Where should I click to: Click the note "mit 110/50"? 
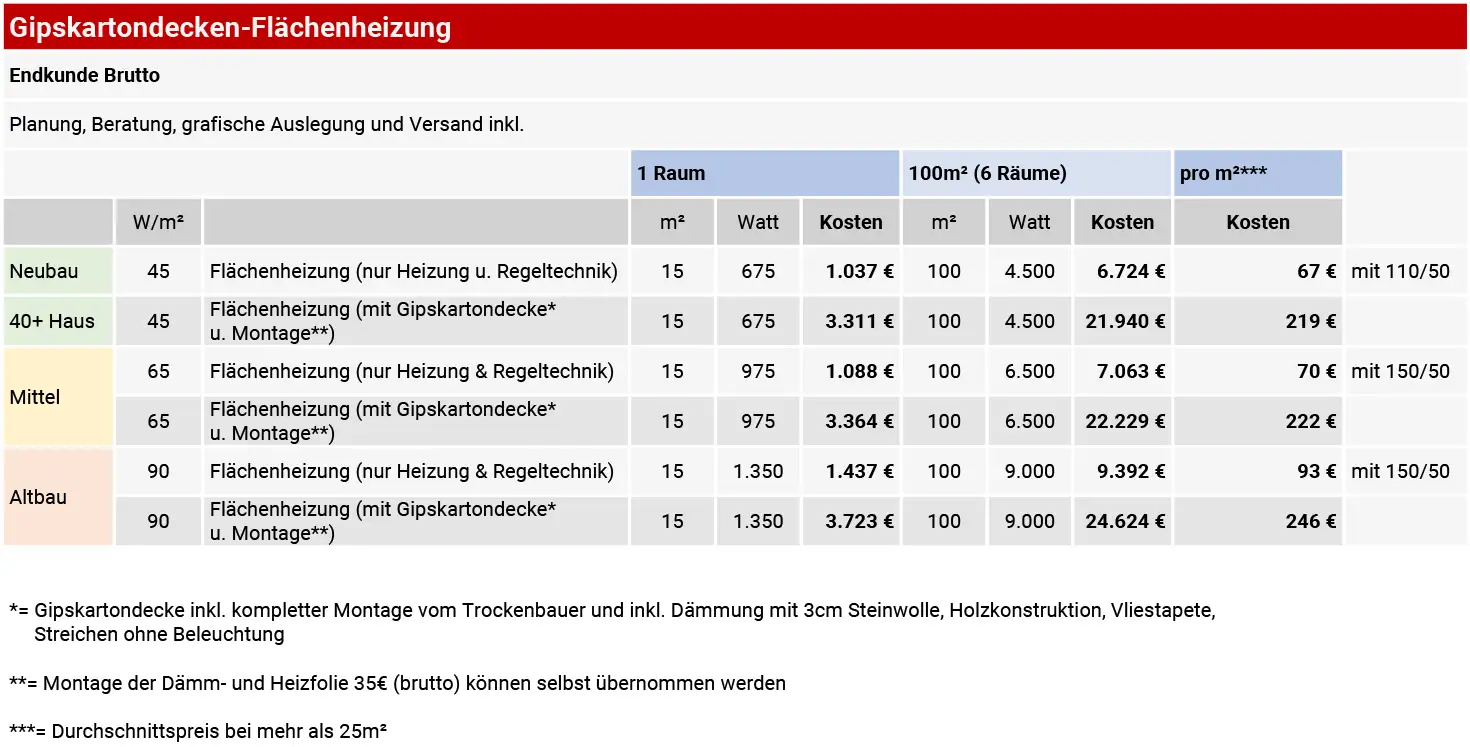coord(1400,271)
